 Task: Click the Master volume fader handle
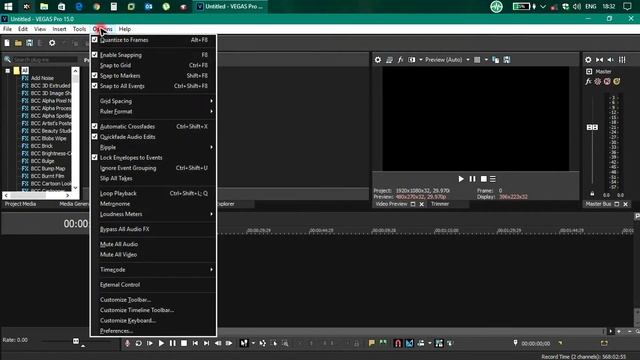tap(592, 127)
